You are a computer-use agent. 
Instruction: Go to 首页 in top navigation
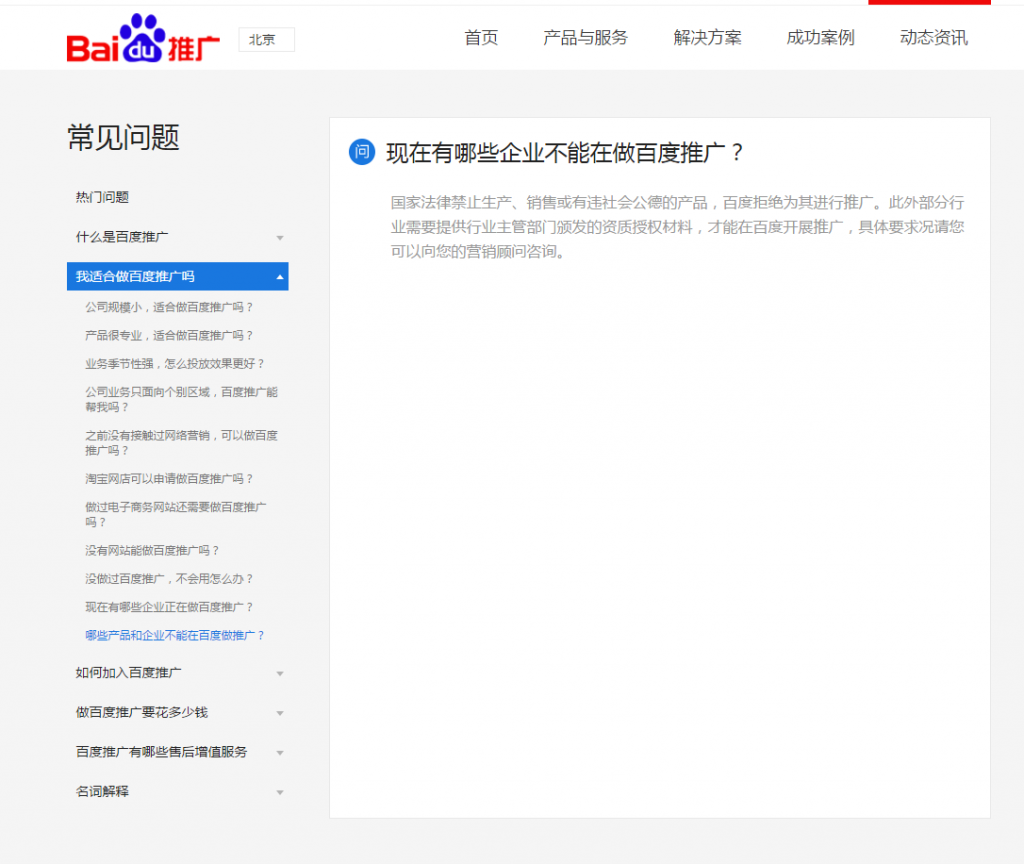click(481, 38)
